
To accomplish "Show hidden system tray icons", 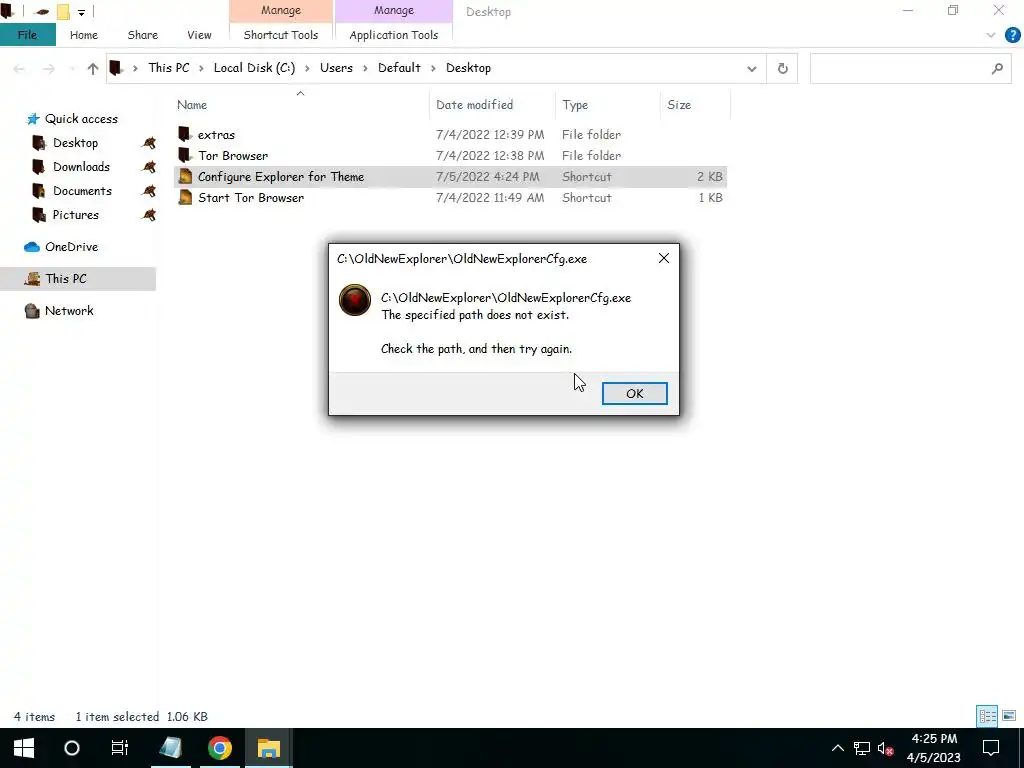I will click(837, 748).
